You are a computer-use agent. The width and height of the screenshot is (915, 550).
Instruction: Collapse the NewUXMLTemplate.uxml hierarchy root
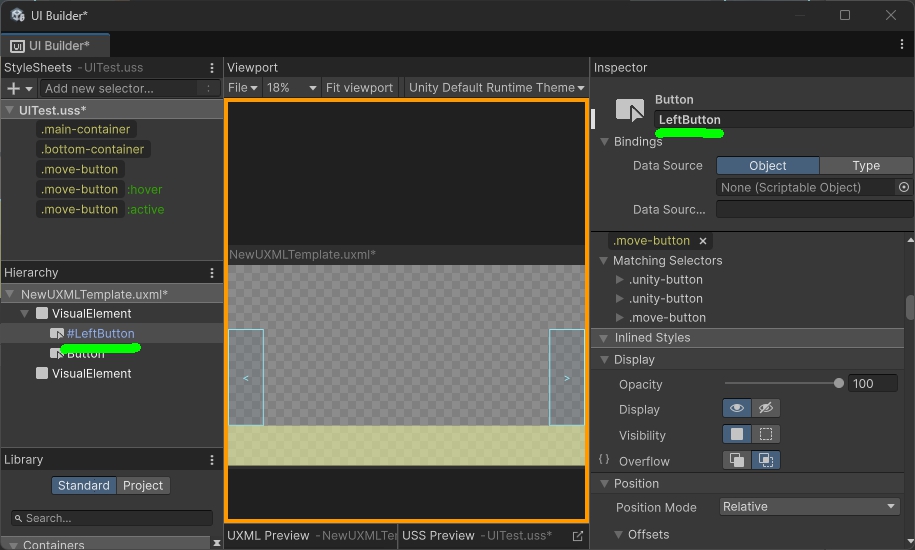pos(9,294)
